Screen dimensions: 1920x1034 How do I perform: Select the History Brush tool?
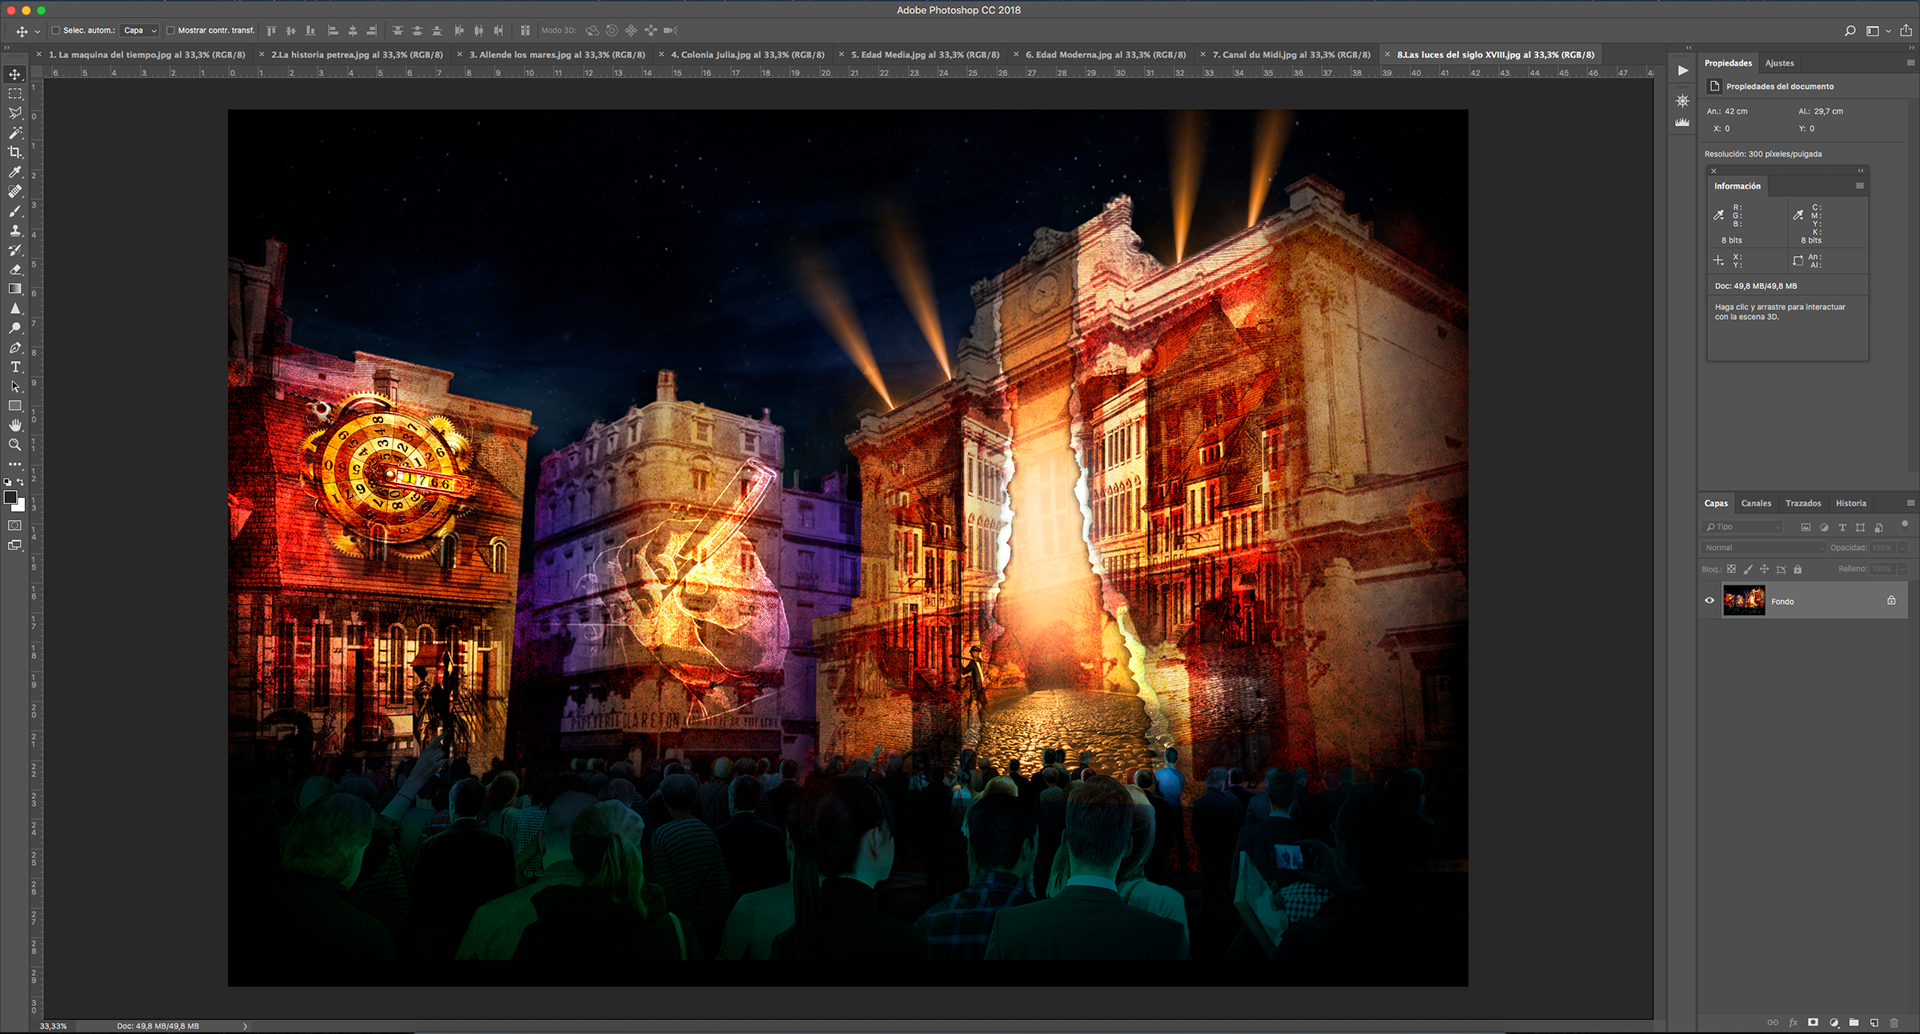tap(15, 250)
